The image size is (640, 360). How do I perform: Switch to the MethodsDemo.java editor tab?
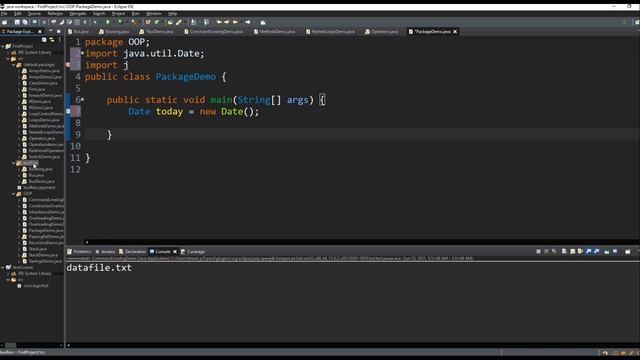pyautogui.click(x=274, y=31)
